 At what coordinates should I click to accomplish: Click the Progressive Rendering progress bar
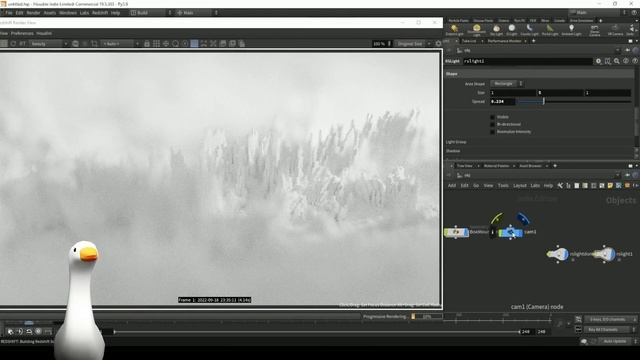click(x=427, y=316)
